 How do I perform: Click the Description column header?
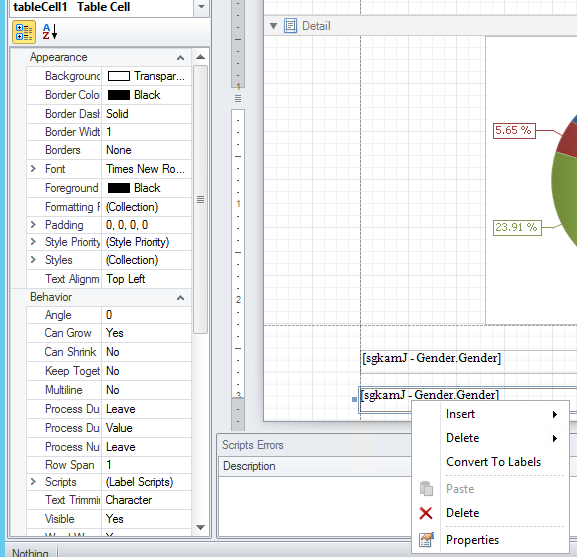pyautogui.click(x=315, y=466)
